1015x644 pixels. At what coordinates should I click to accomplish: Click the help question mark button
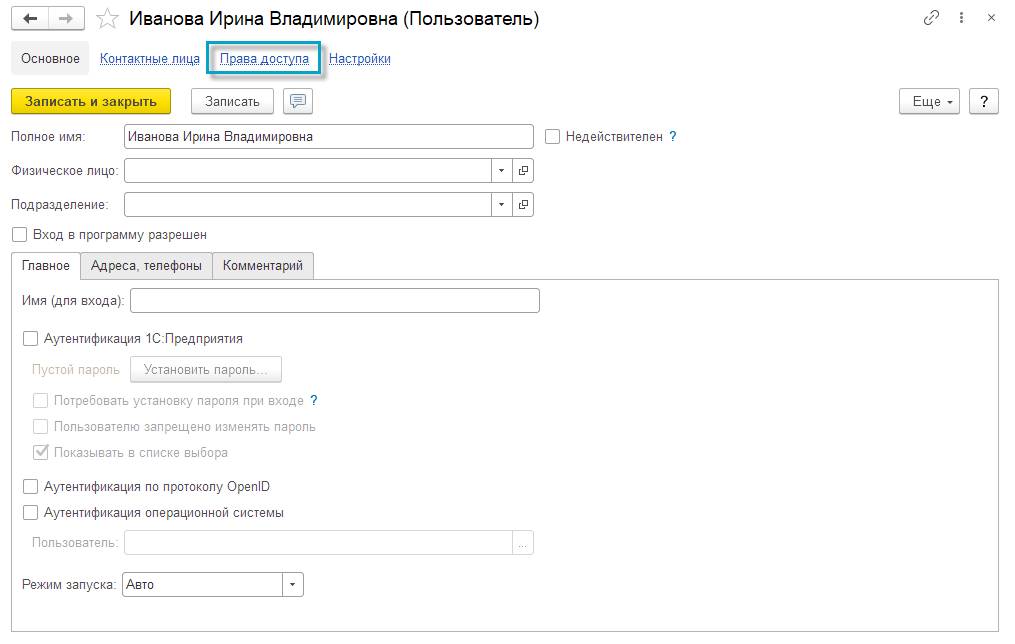coord(984,101)
